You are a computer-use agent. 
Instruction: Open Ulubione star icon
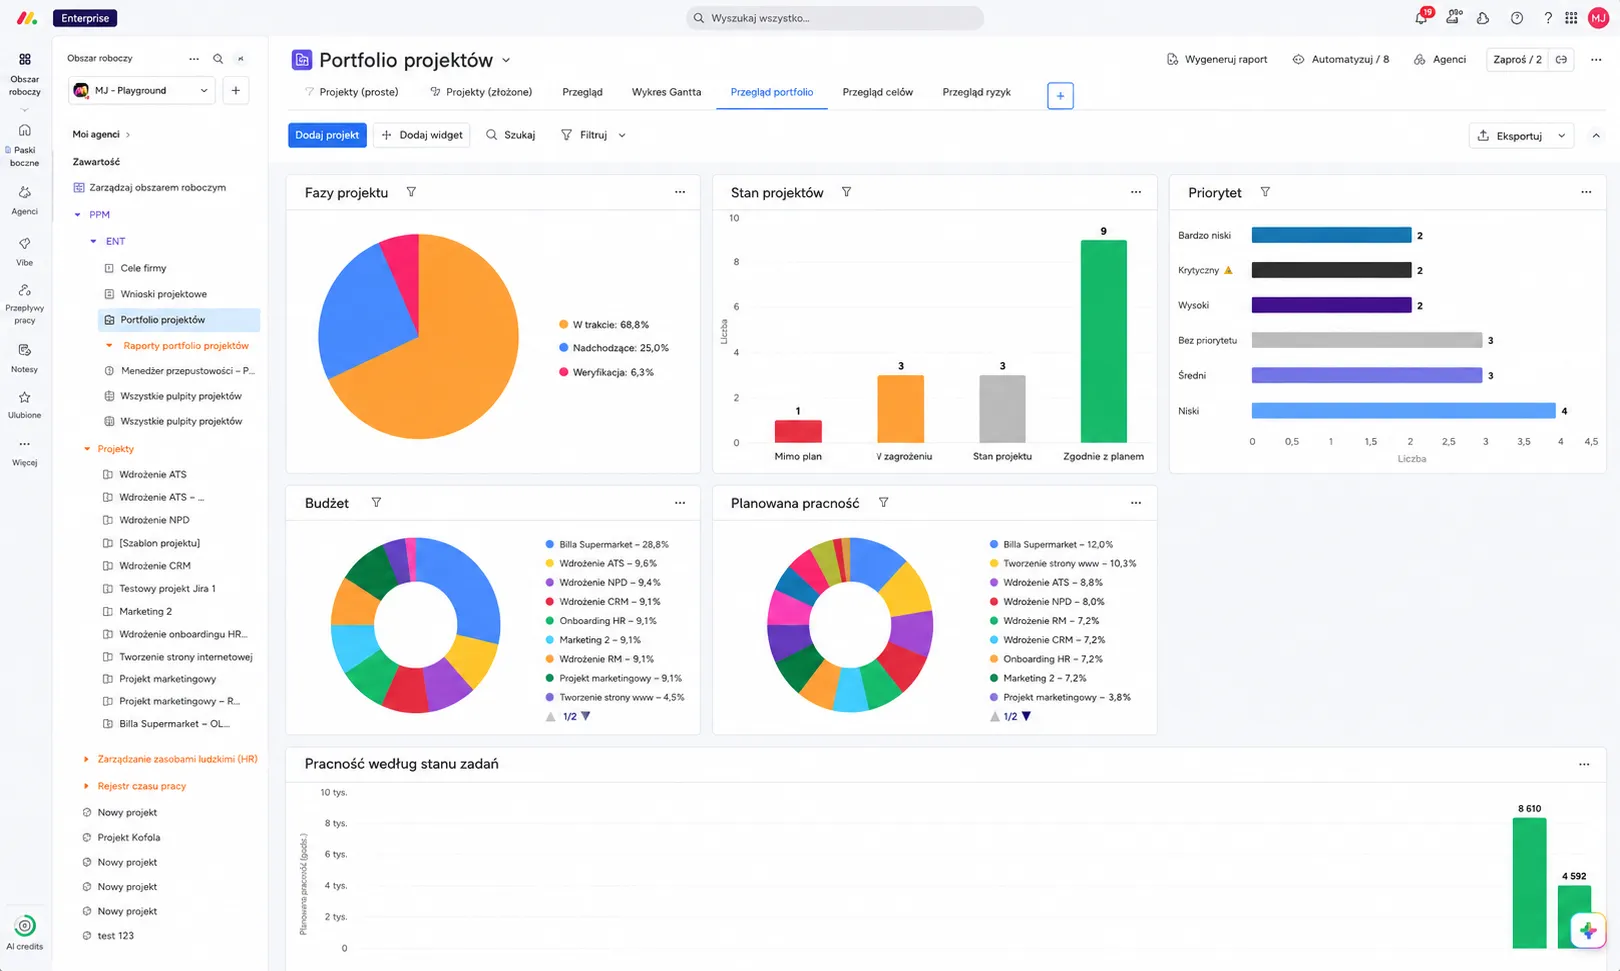pos(25,397)
